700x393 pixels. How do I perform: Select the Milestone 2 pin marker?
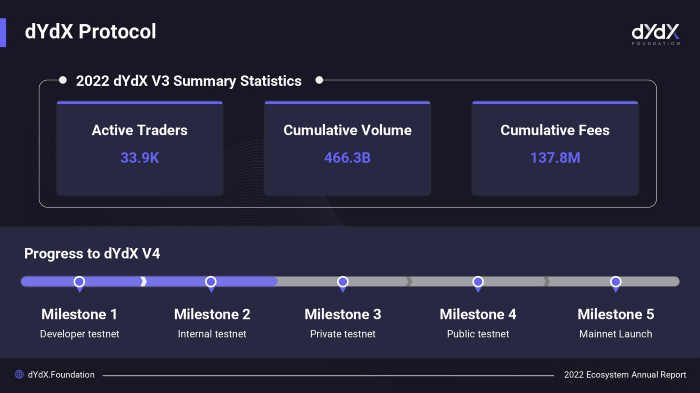[x=211, y=284]
